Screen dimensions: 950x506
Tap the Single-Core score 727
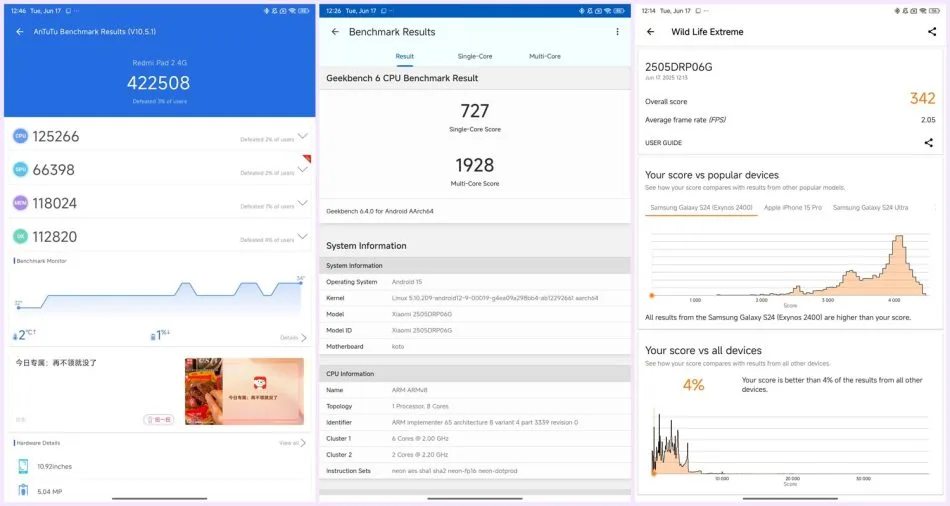[x=474, y=111]
